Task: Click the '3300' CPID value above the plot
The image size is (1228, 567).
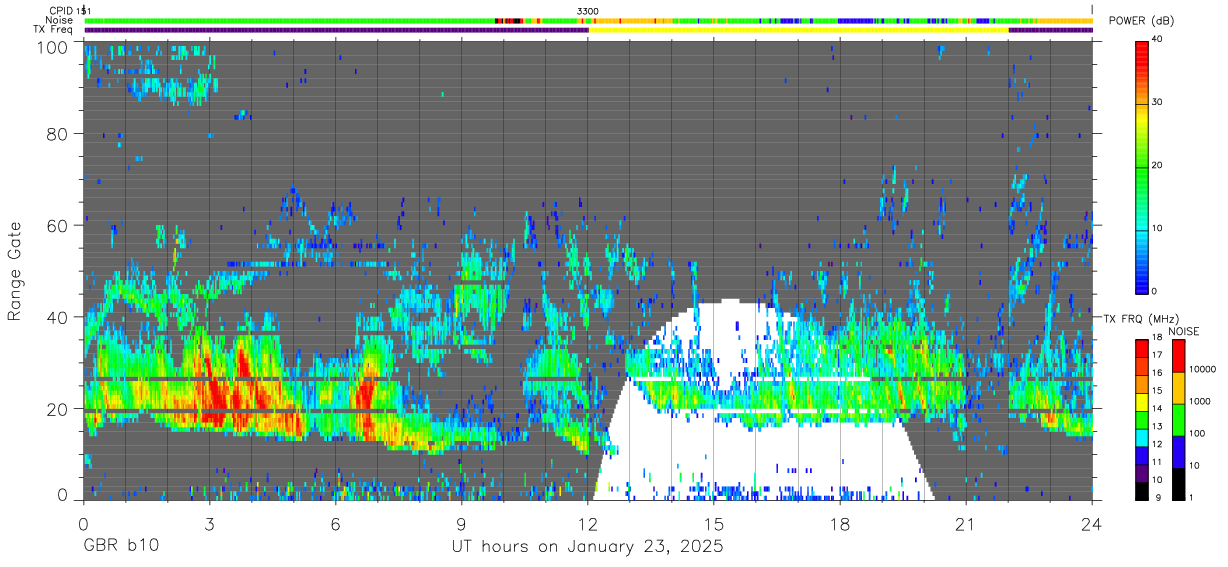Action: 588,10
